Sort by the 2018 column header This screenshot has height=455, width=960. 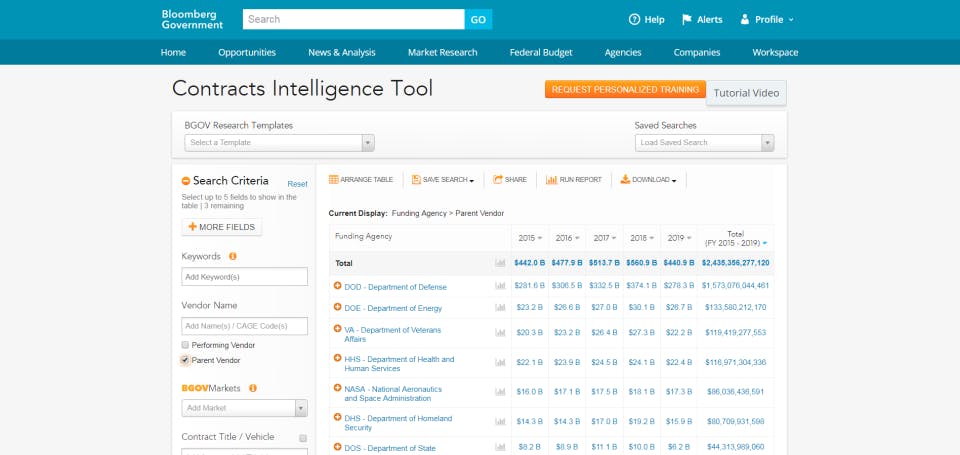coord(642,238)
